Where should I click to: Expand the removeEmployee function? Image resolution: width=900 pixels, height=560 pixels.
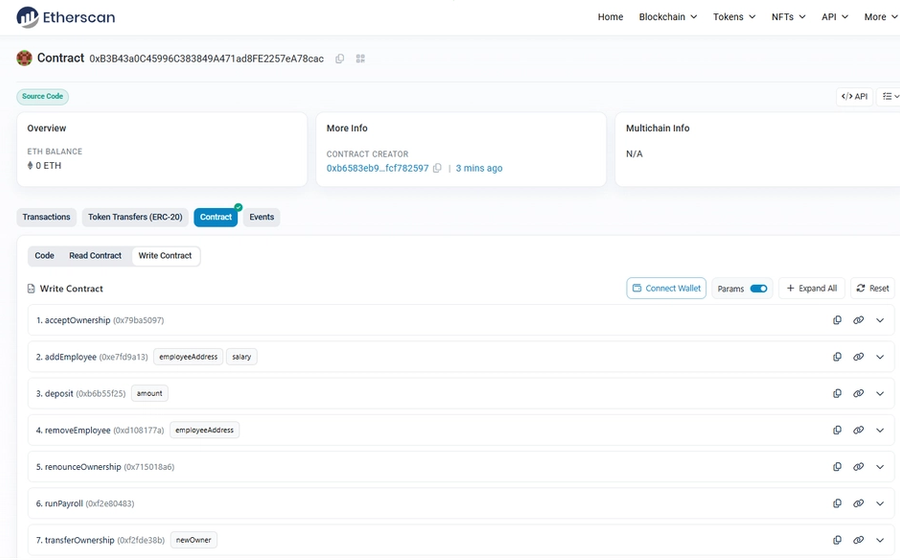(880, 430)
